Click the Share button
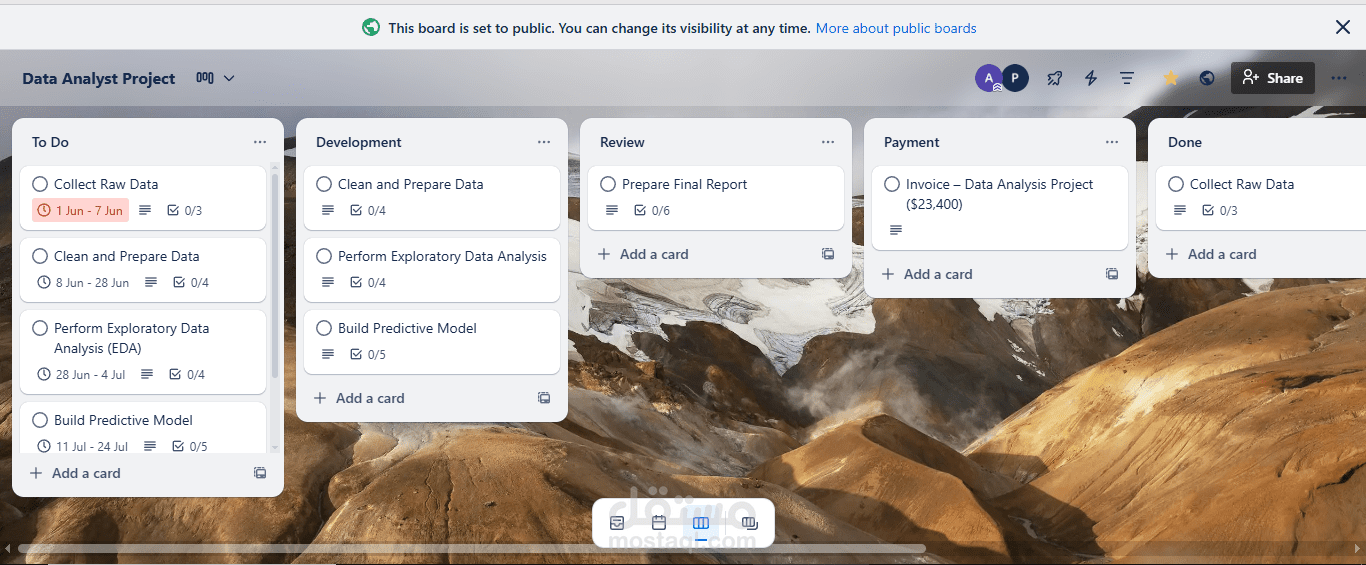 [x=1273, y=78]
